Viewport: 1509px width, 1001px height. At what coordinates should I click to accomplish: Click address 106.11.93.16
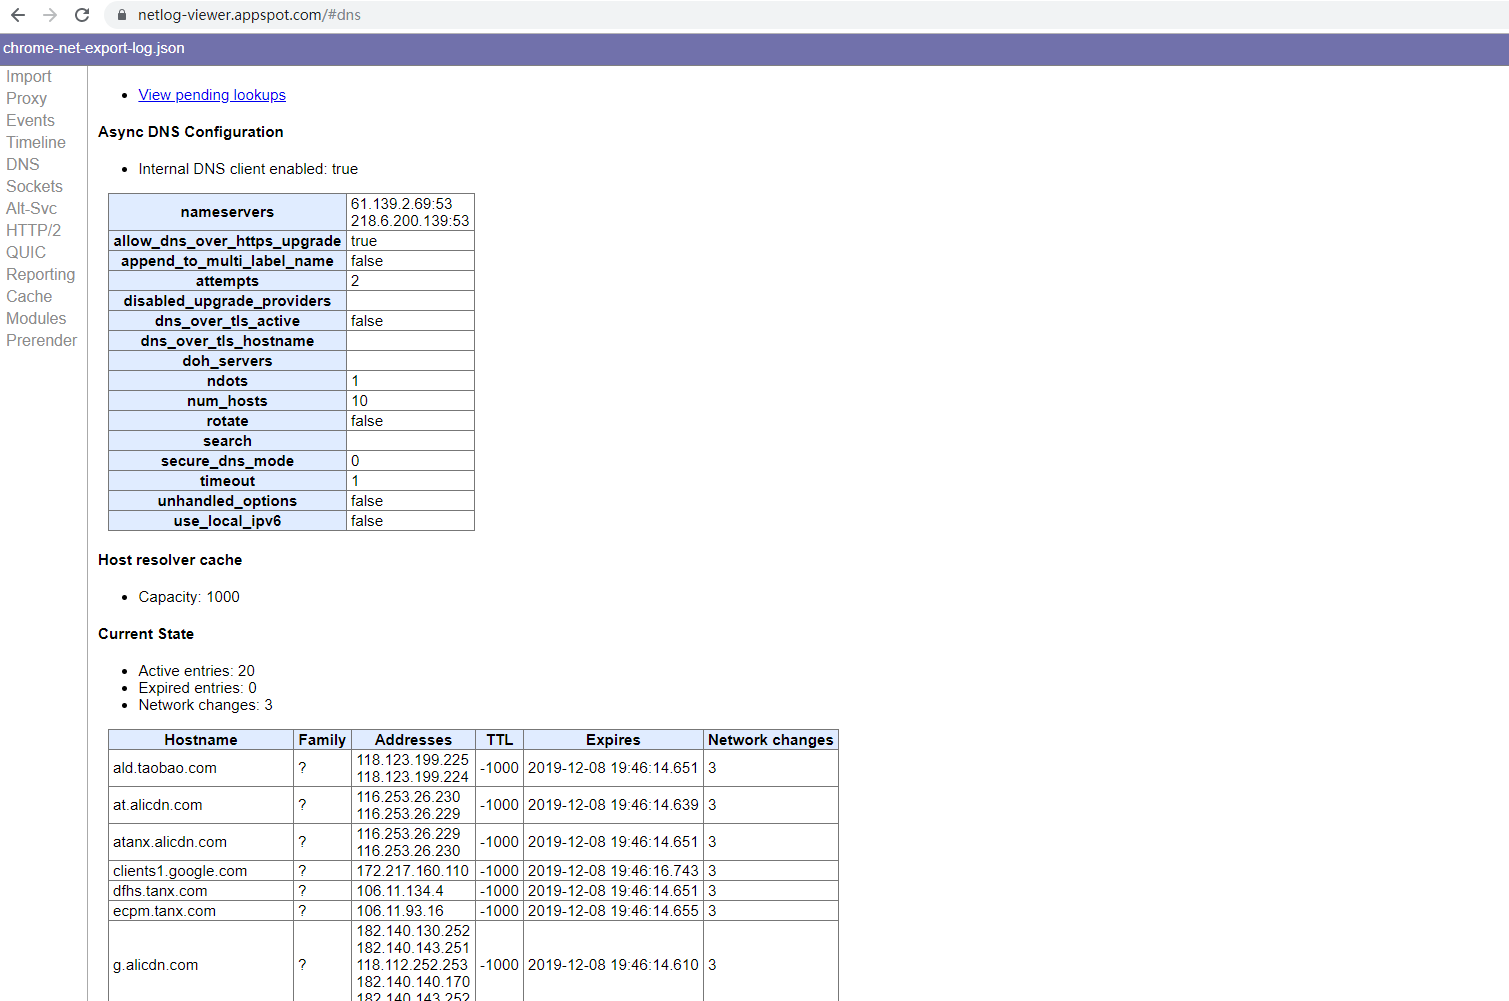click(x=400, y=911)
